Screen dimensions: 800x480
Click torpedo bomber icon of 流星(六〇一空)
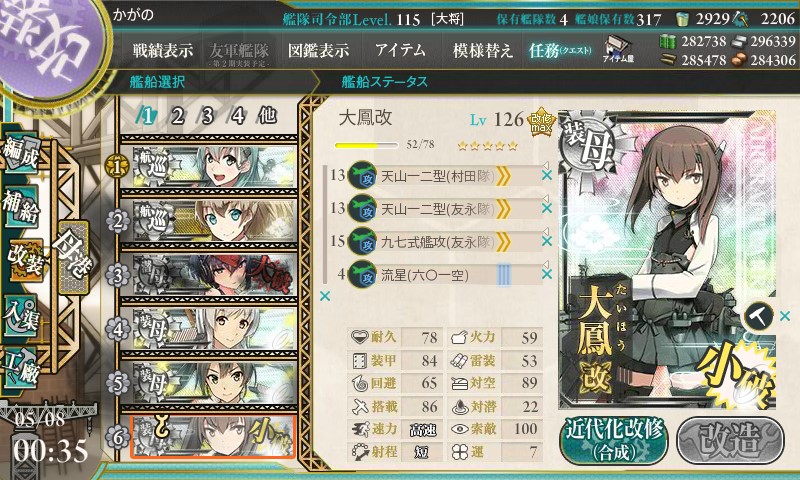click(362, 275)
